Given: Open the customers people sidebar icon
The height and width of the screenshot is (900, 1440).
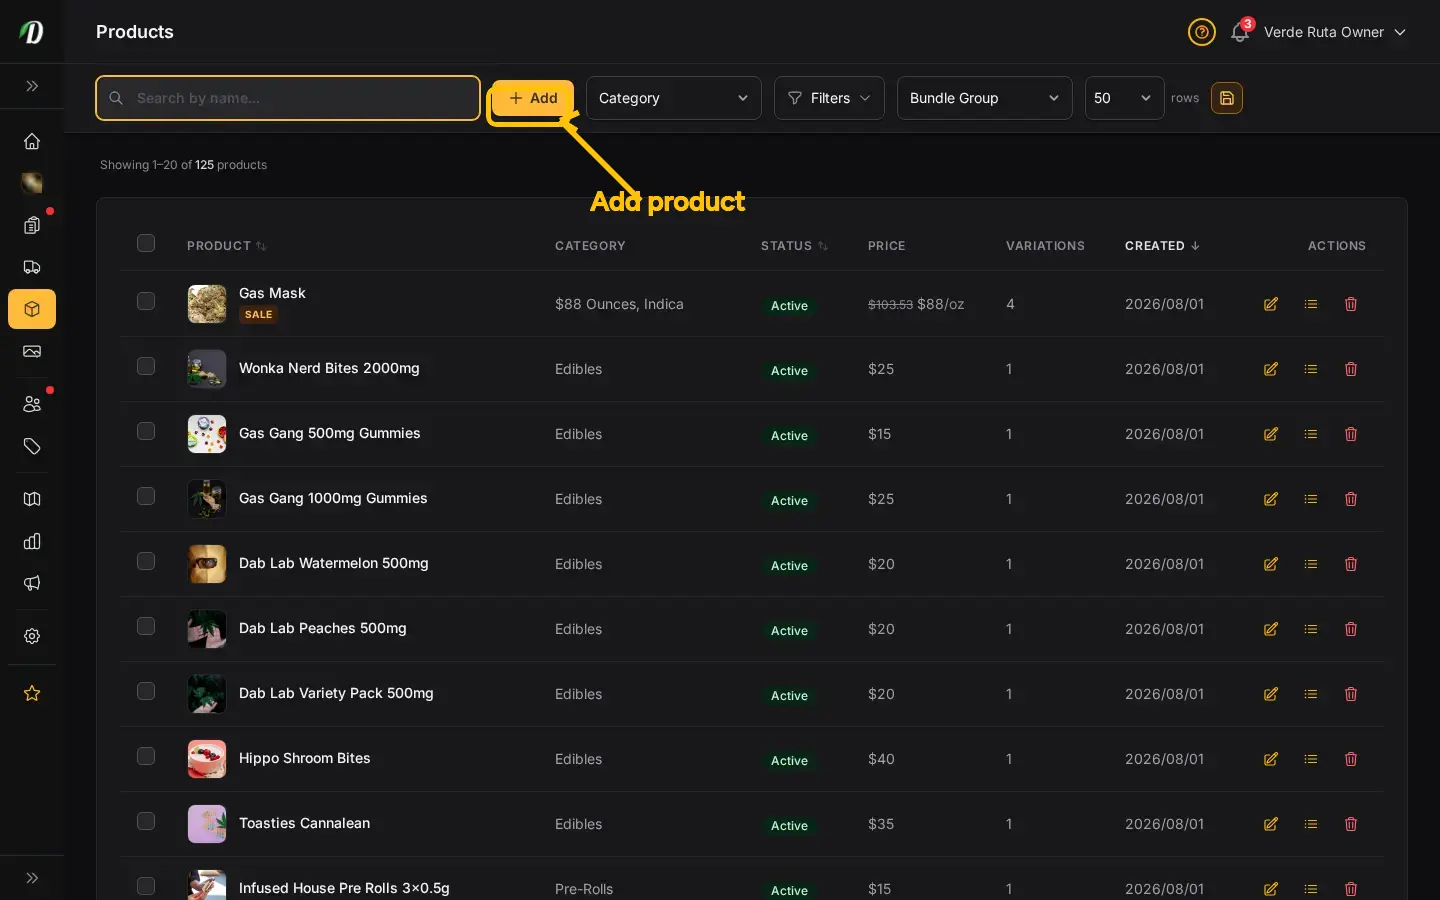Looking at the screenshot, I should pos(32,404).
